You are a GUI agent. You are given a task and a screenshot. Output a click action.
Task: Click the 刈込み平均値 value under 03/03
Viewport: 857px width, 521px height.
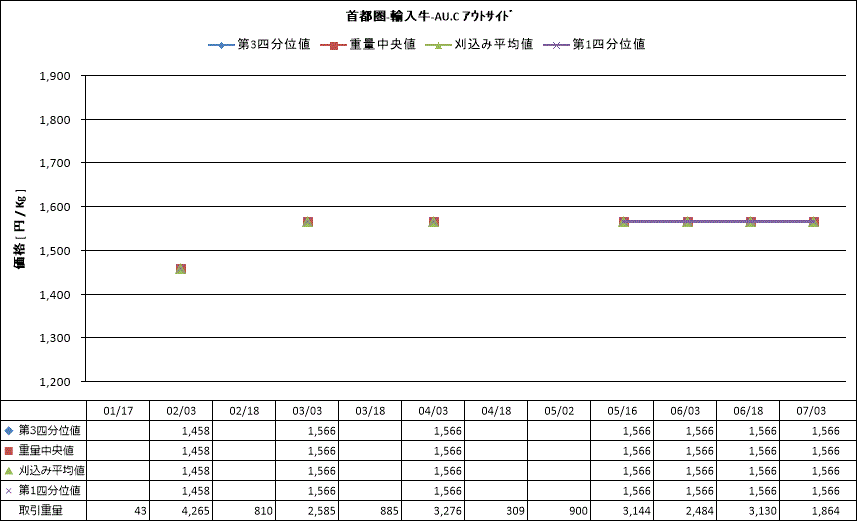pyautogui.click(x=321, y=471)
